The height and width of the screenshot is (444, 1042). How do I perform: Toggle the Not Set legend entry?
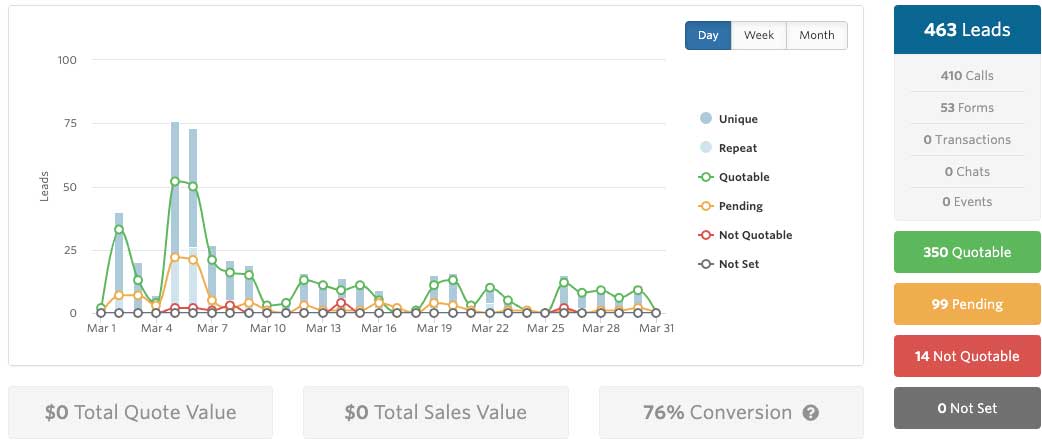pos(728,264)
